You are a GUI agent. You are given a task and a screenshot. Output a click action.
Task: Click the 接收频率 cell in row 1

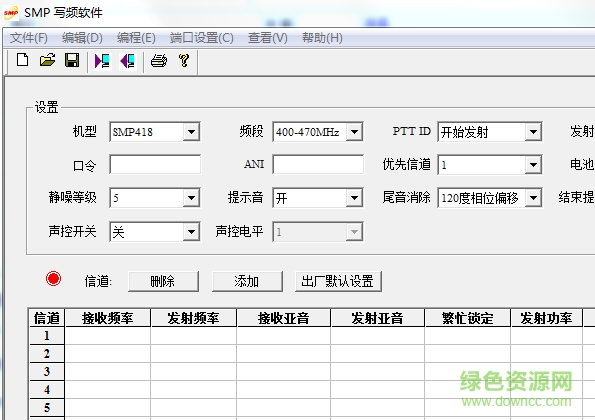coord(108,336)
